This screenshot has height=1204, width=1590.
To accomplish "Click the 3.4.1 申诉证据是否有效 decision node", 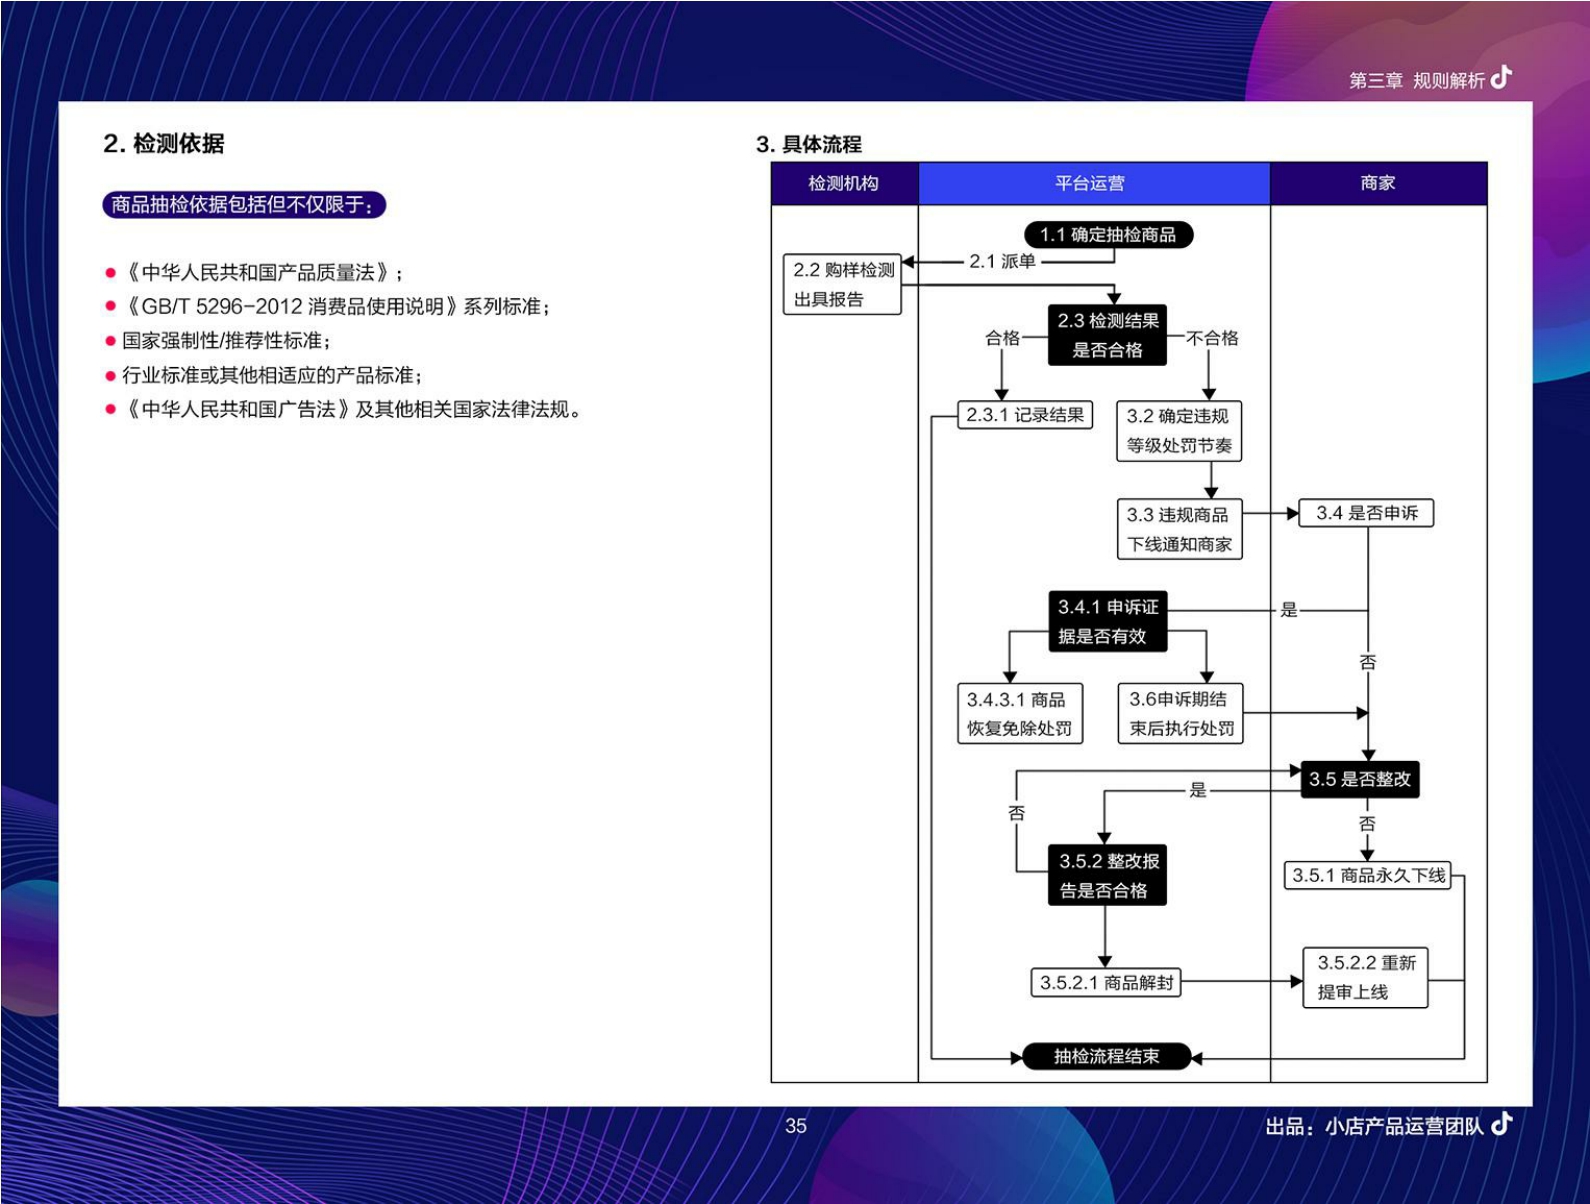I will [1107, 621].
